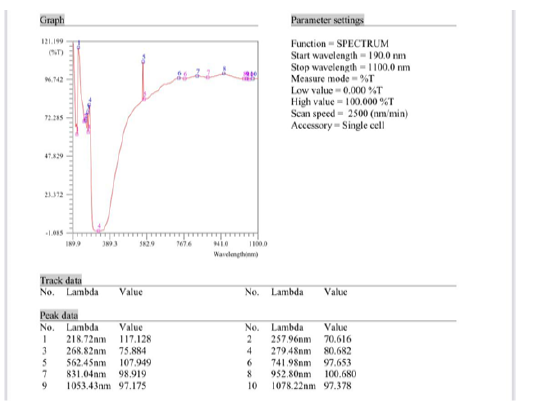Select the 'Peak data' heading
The width and height of the screenshot is (533, 408).
(59, 315)
